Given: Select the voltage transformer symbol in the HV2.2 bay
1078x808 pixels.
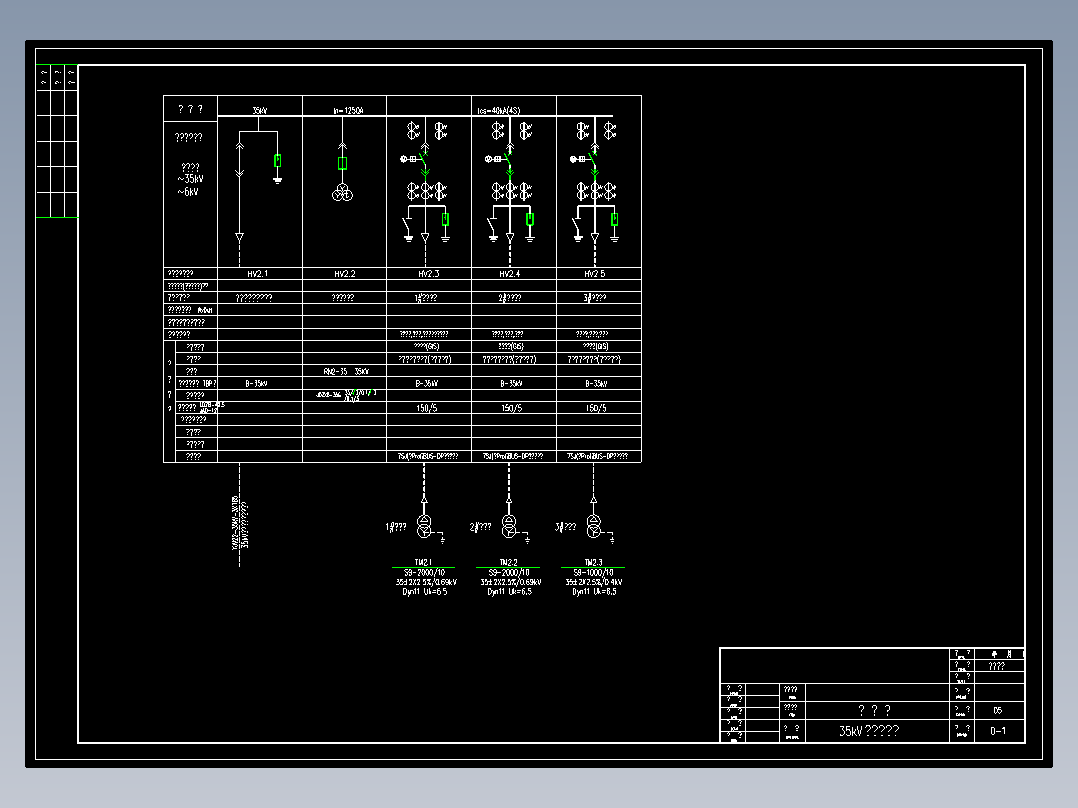Looking at the screenshot, I should tap(342, 193).
